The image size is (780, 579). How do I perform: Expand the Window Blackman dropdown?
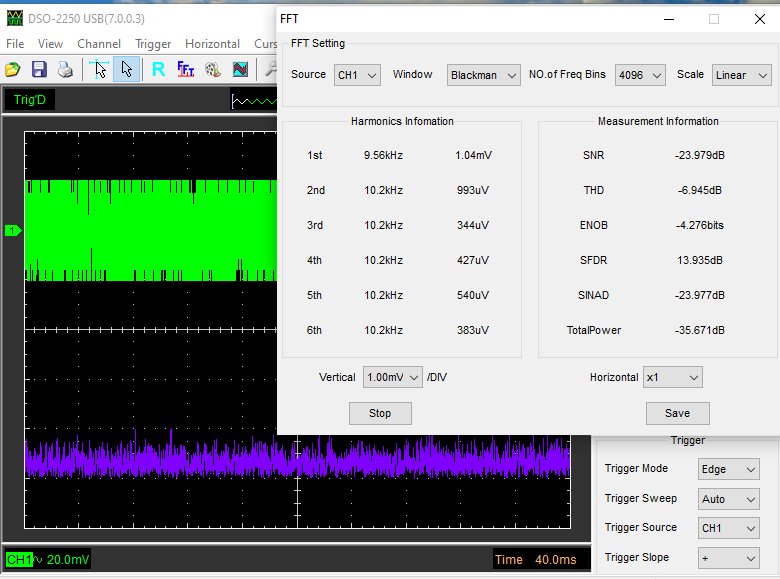483,75
